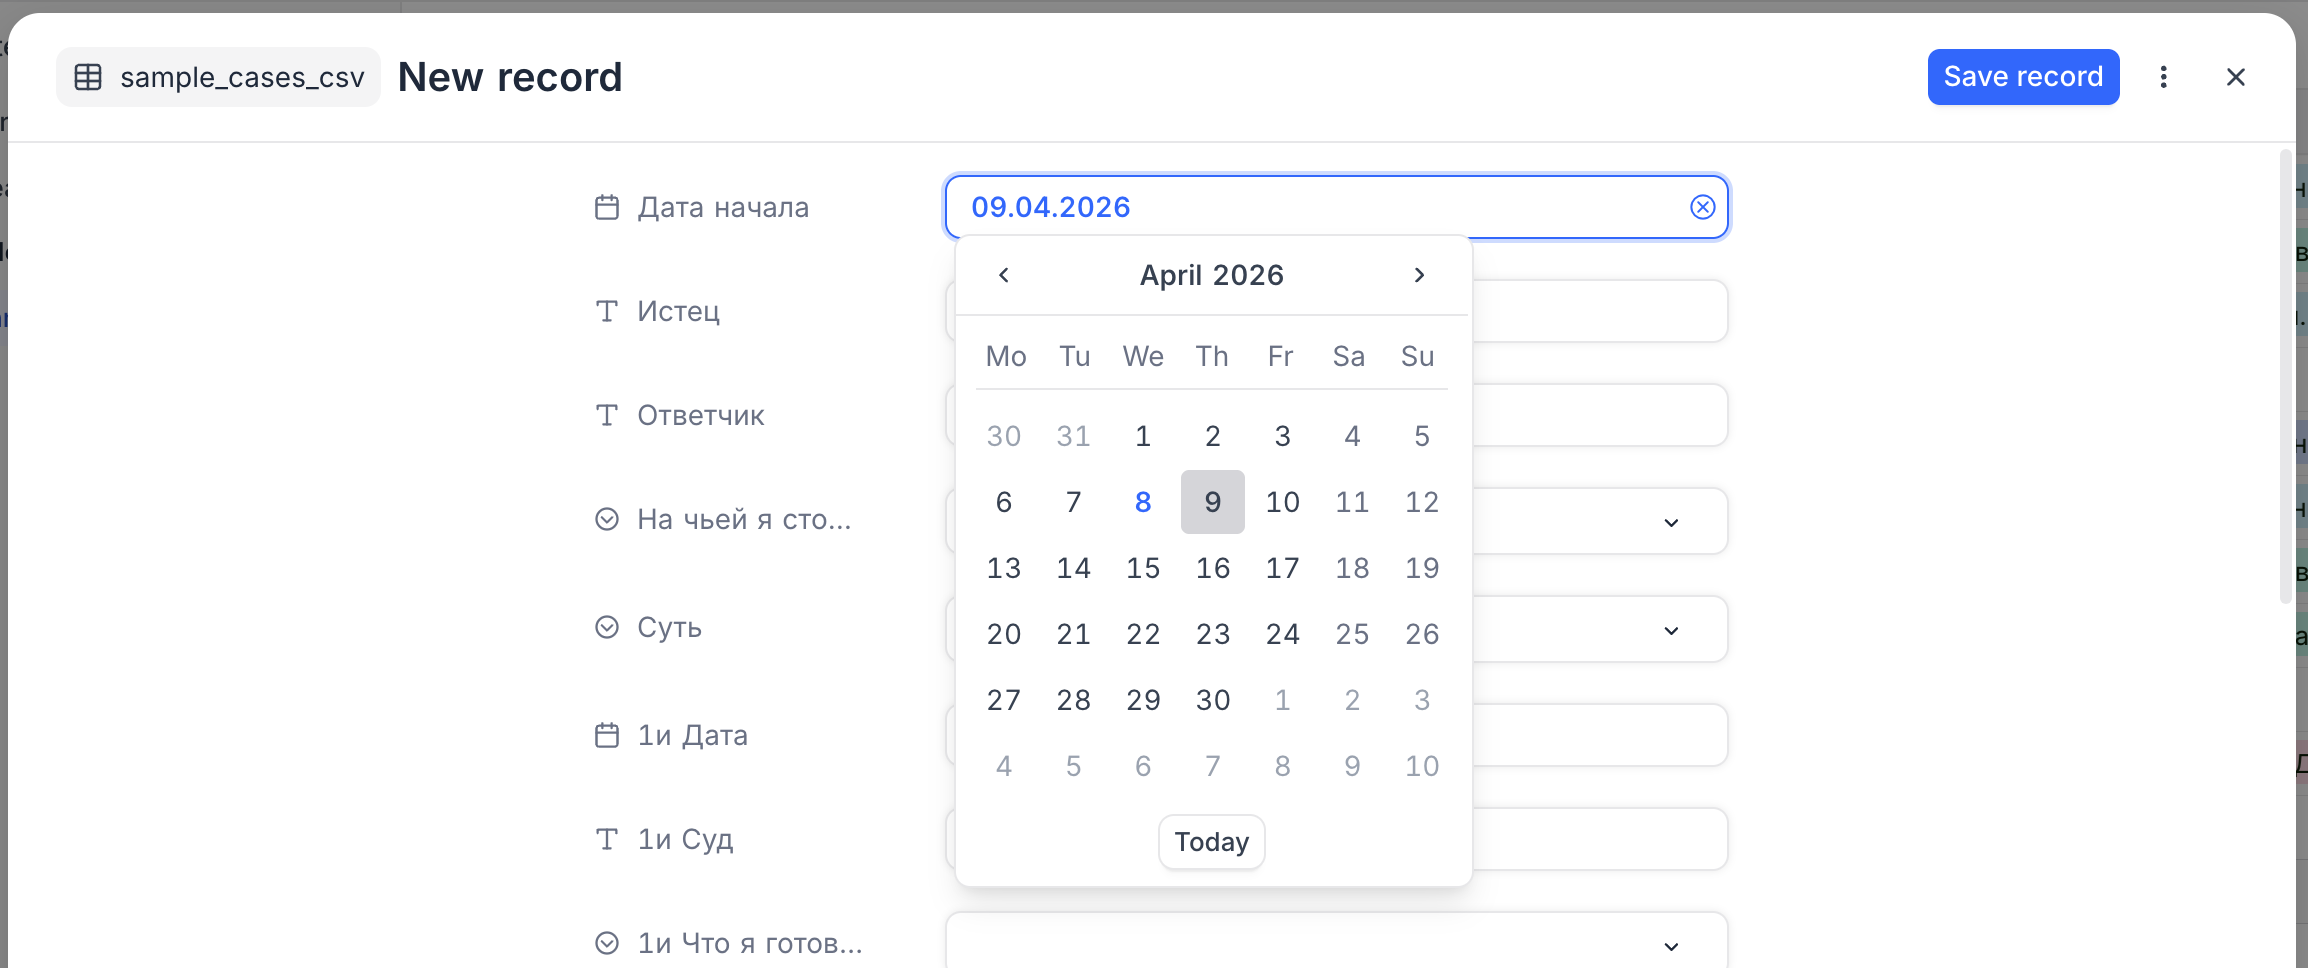Pick April 15 in calendar

pos(1143,568)
